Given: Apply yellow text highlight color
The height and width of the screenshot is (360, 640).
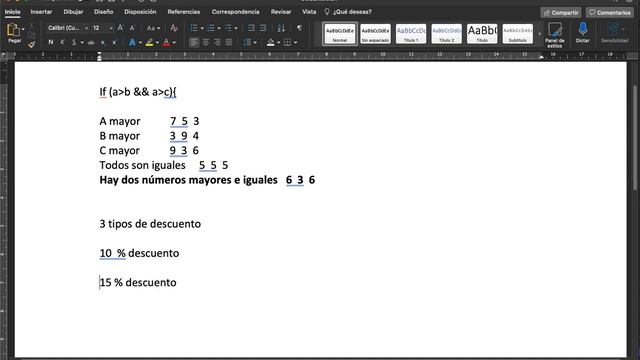Looking at the screenshot, I should (149, 42).
